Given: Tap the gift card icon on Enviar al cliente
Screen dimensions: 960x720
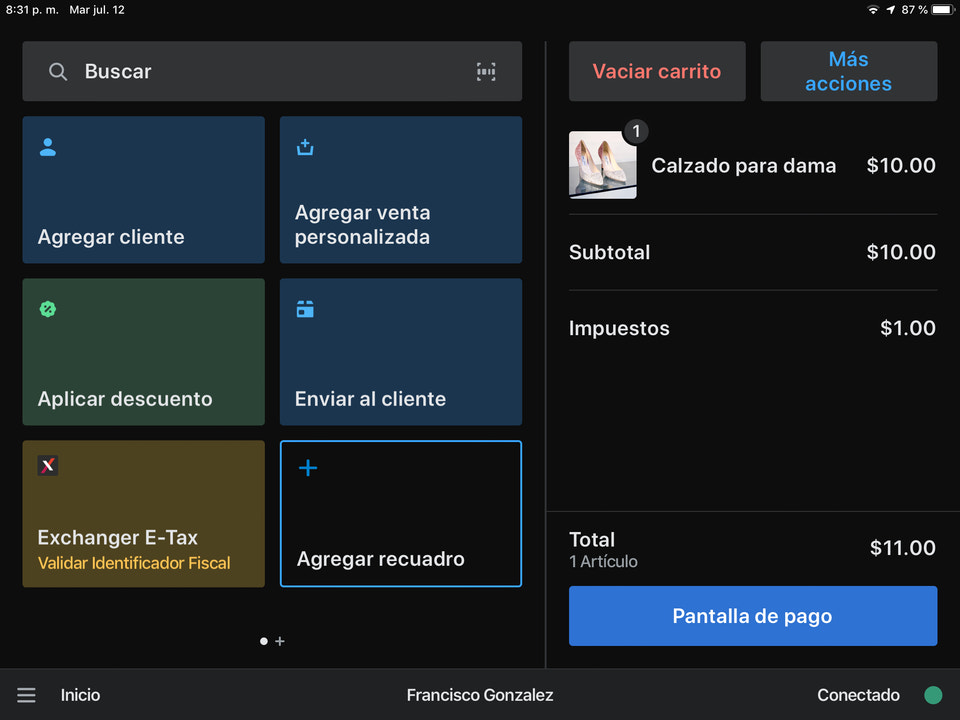Looking at the screenshot, I should [304, 309].
